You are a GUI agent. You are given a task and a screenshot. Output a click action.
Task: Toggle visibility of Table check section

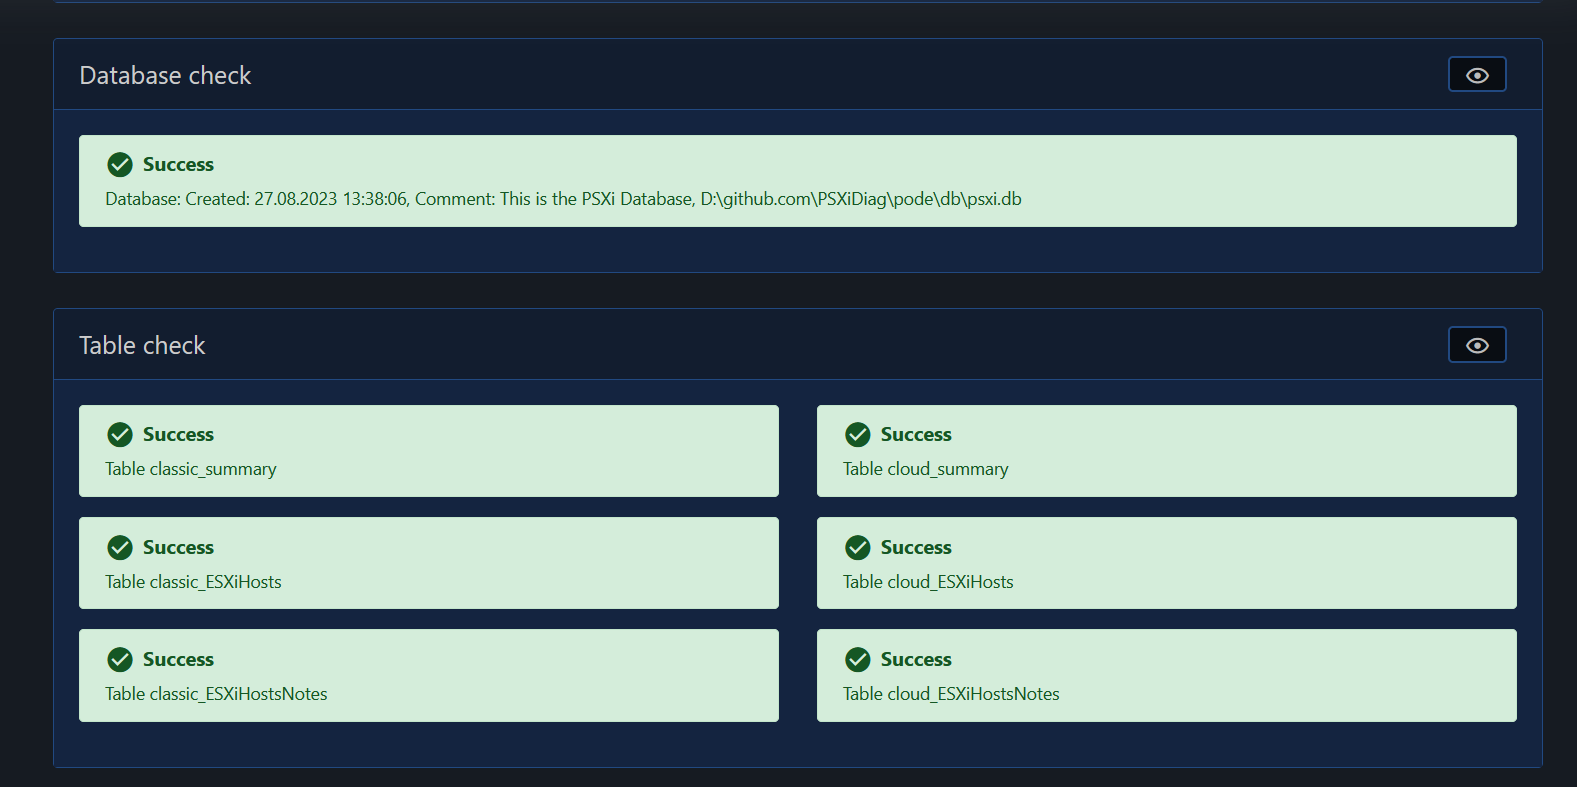[x=1477, y=345]
